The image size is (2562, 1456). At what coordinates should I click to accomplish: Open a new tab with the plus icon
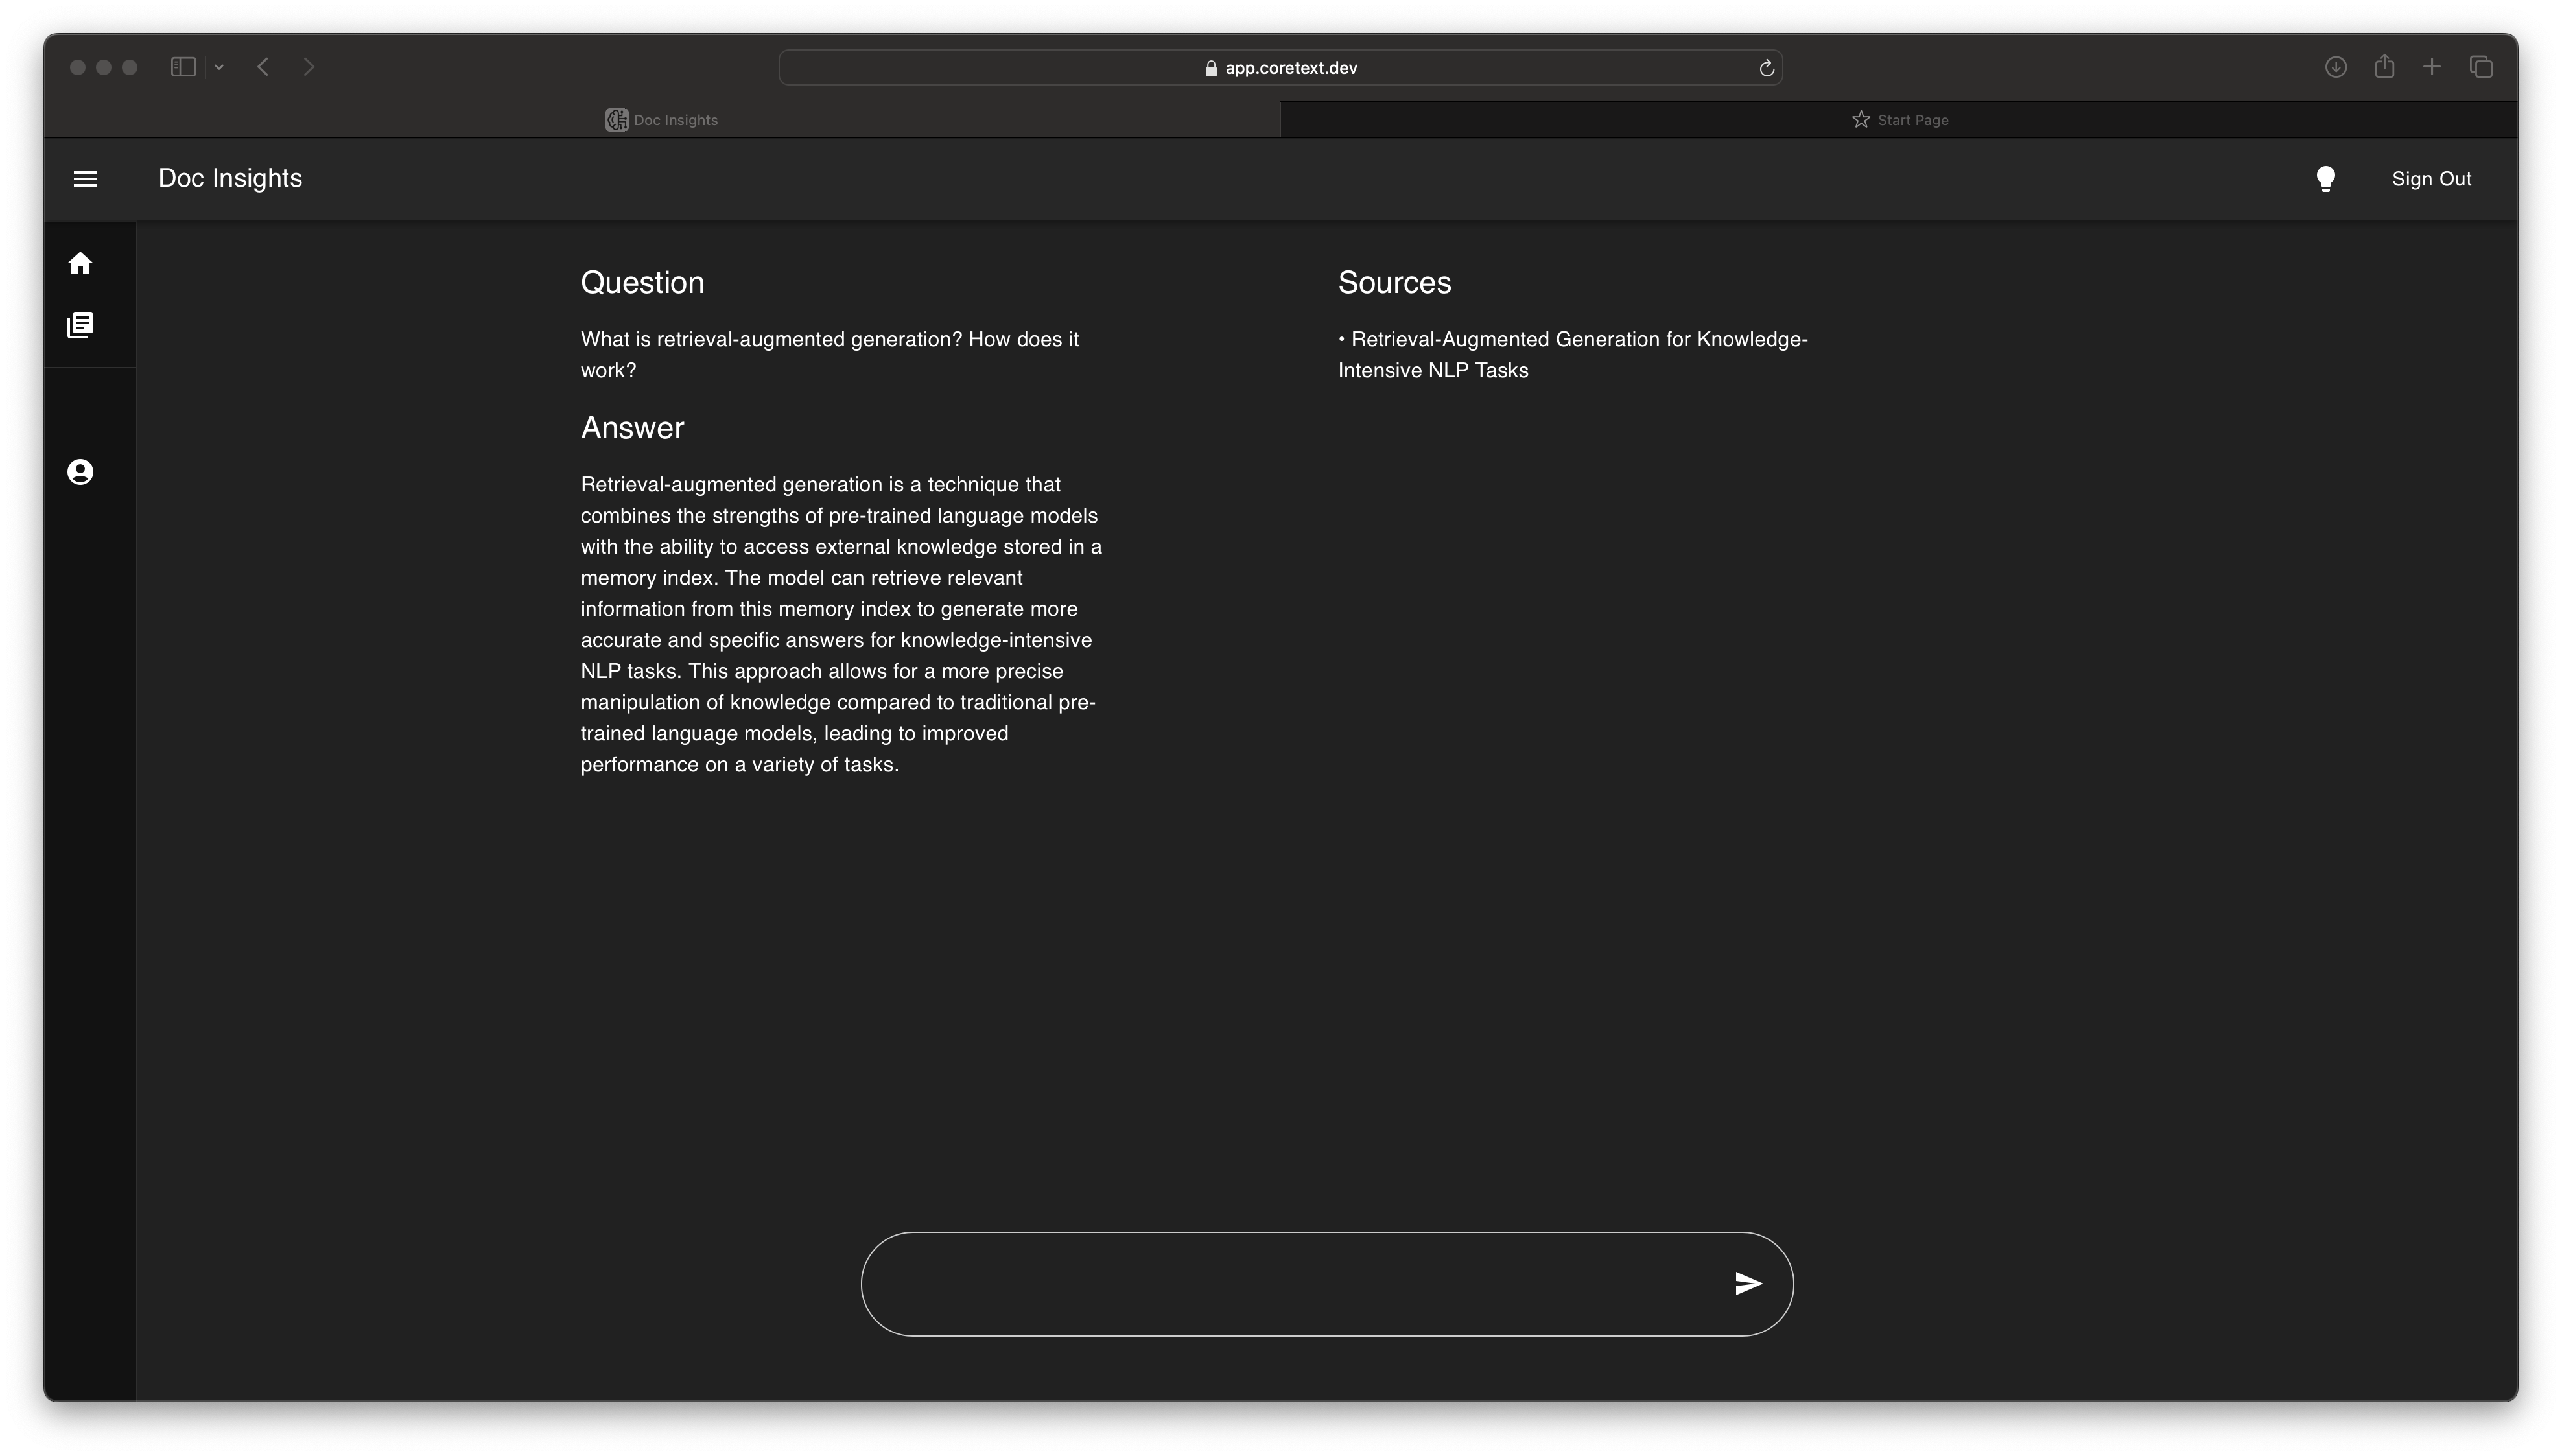(2432, 67)
